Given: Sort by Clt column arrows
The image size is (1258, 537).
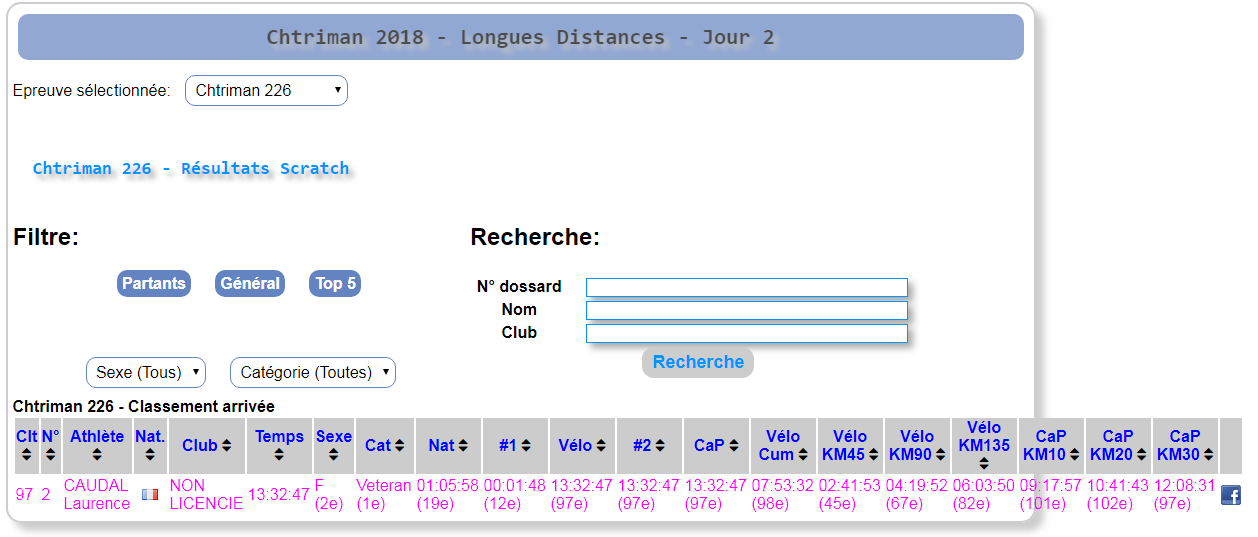Looking at the screenshot, I should (27, 455).
